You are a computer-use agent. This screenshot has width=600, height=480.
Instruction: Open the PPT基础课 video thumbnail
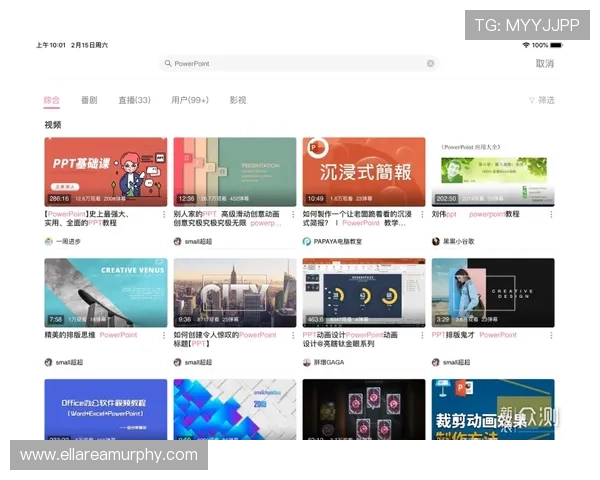tap(106, 172)
